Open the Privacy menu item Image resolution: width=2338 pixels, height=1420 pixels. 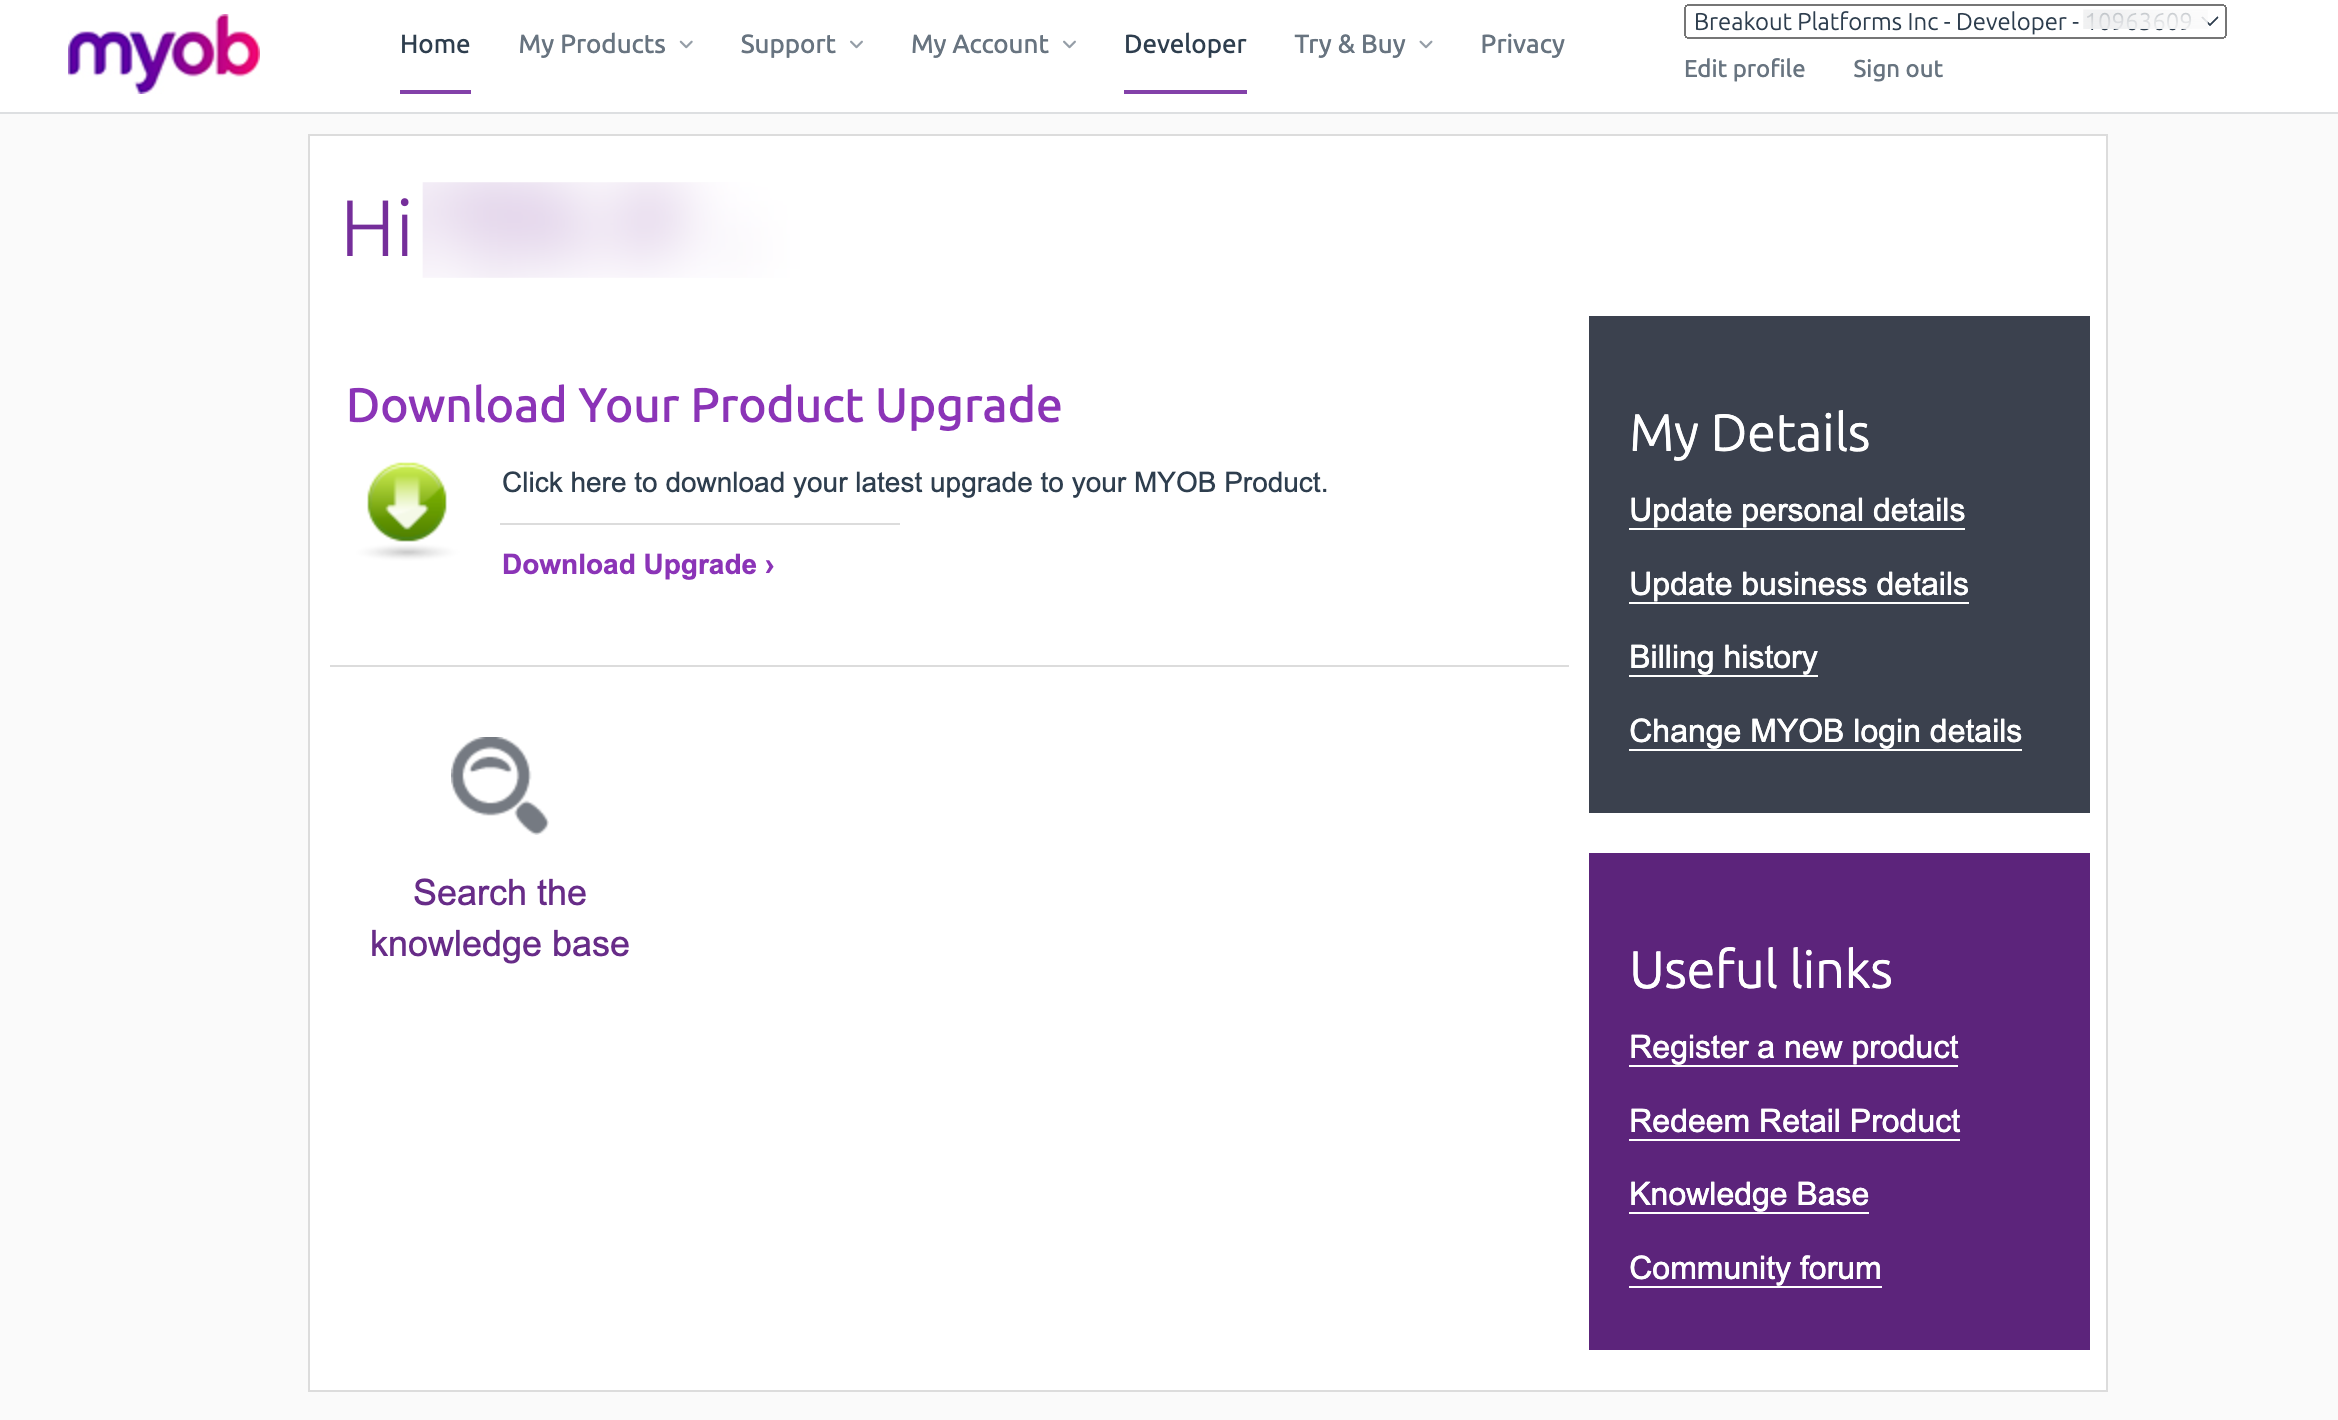[1522, 44]
